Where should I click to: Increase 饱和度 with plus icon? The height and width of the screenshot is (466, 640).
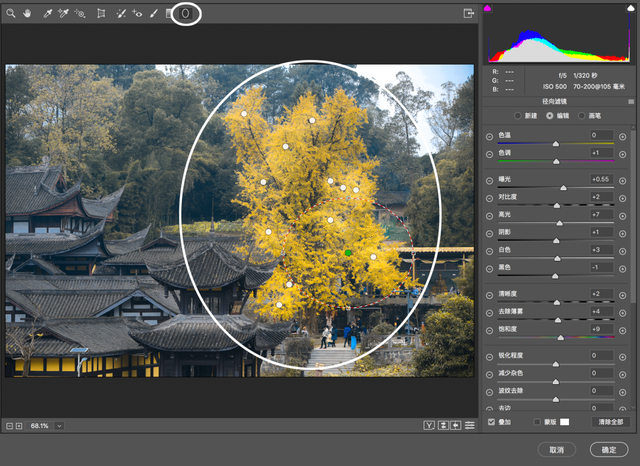tap(622, 331)
